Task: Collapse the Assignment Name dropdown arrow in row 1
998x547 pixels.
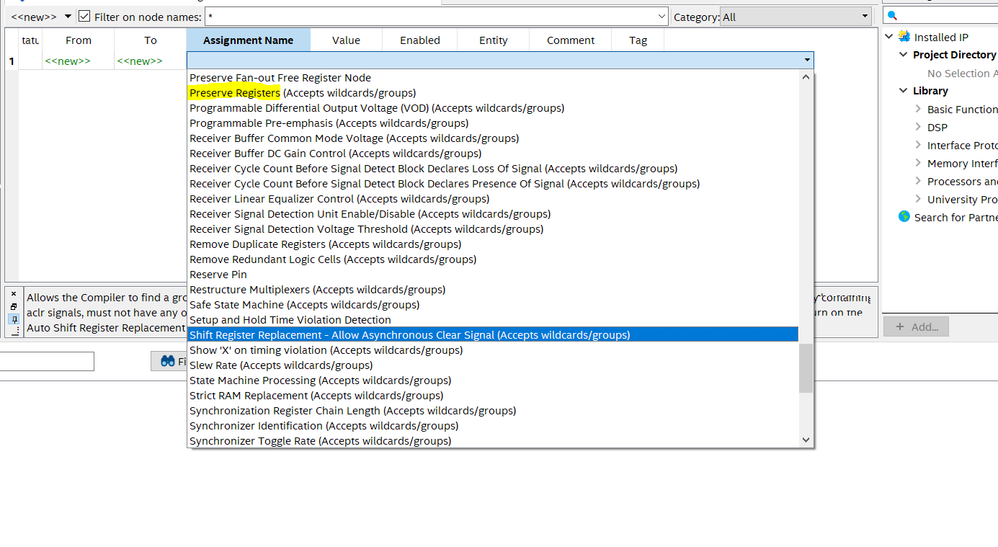Action: [807, 60]
